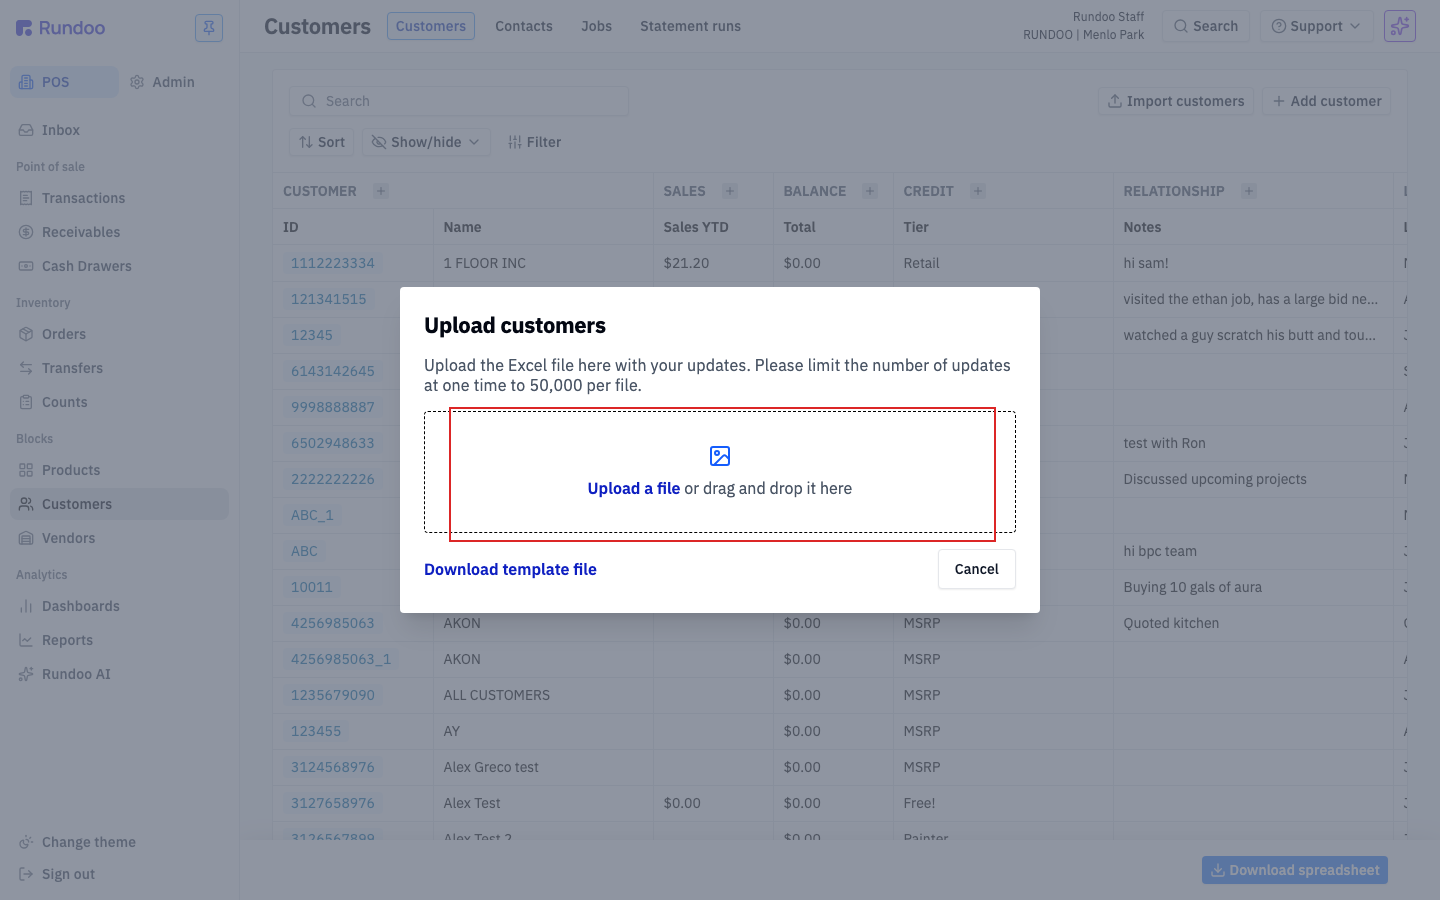Open customer ID ABC_1

click(312, 515)
